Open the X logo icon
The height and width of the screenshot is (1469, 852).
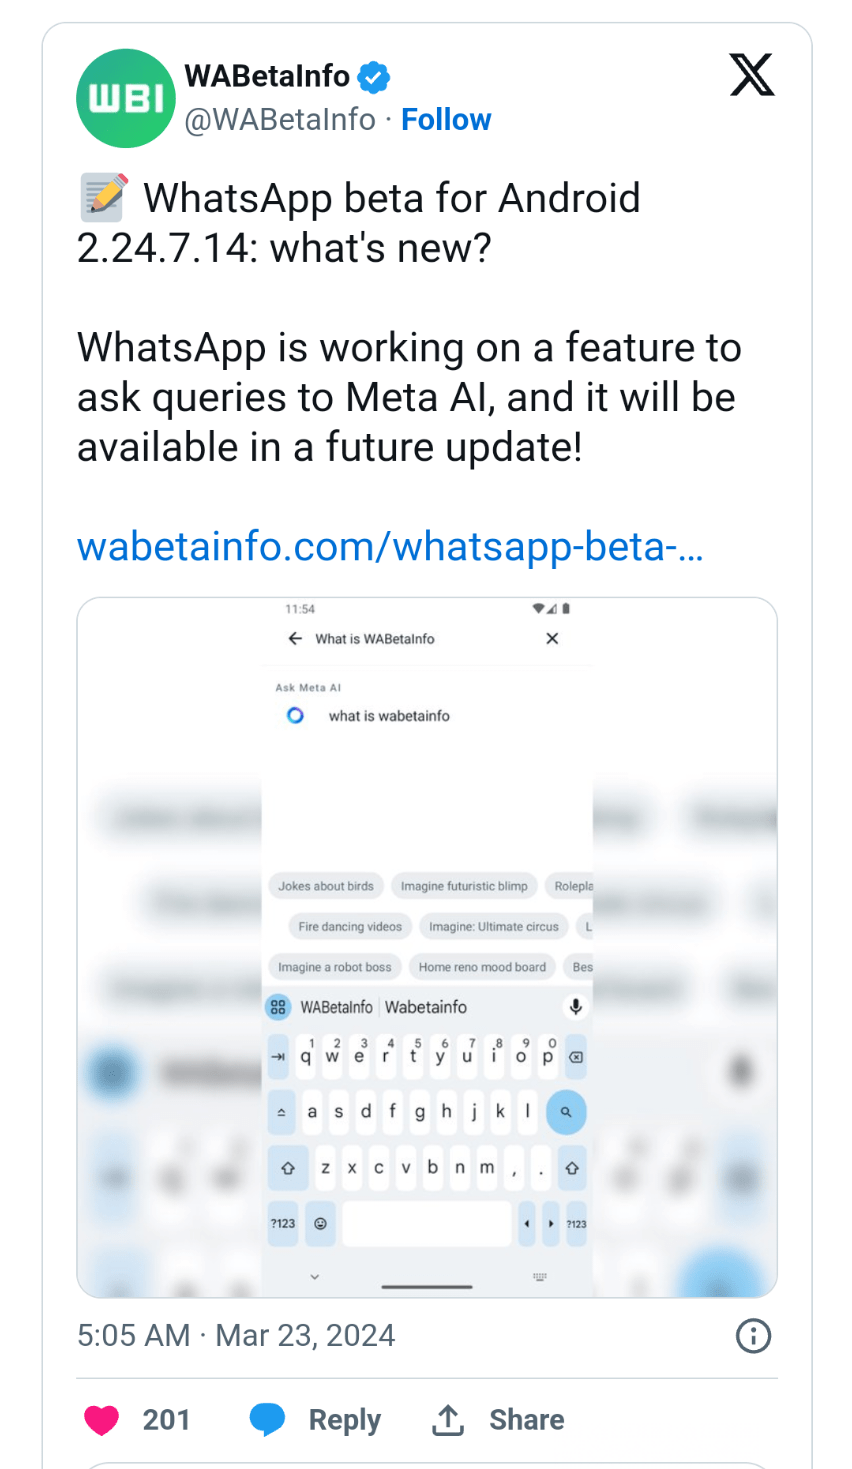pyautogui.click(x=752, y=75)
